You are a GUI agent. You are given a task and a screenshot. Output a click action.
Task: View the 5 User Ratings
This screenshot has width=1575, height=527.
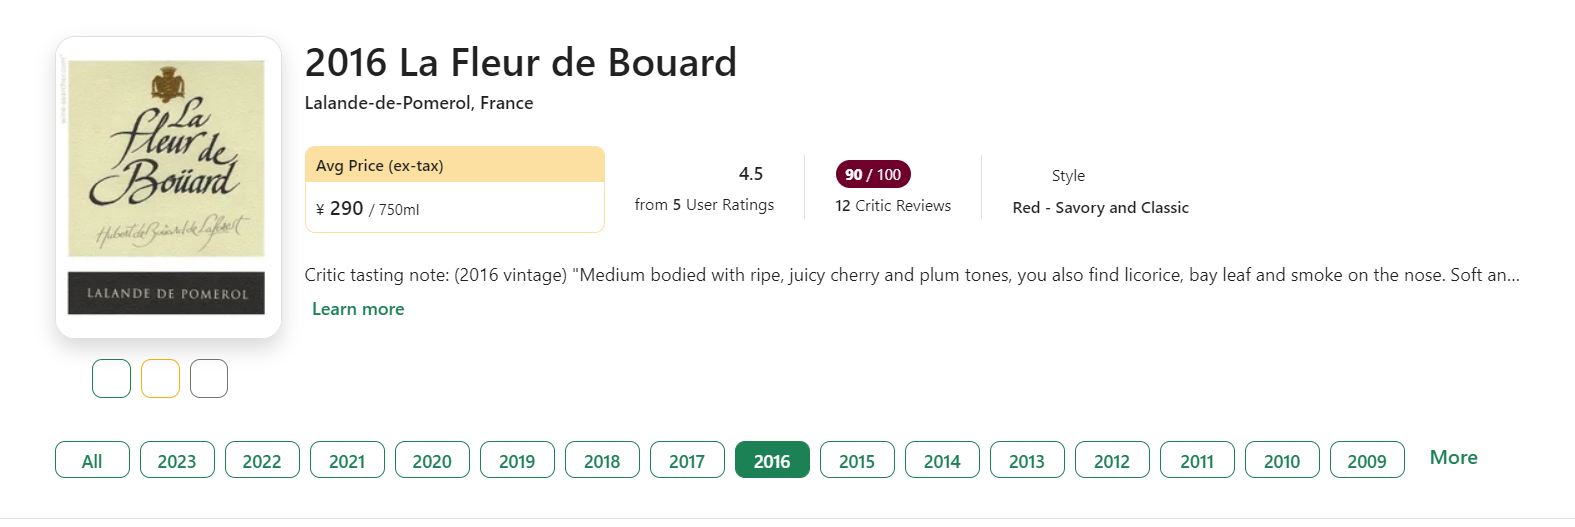(x=704, y=204)
